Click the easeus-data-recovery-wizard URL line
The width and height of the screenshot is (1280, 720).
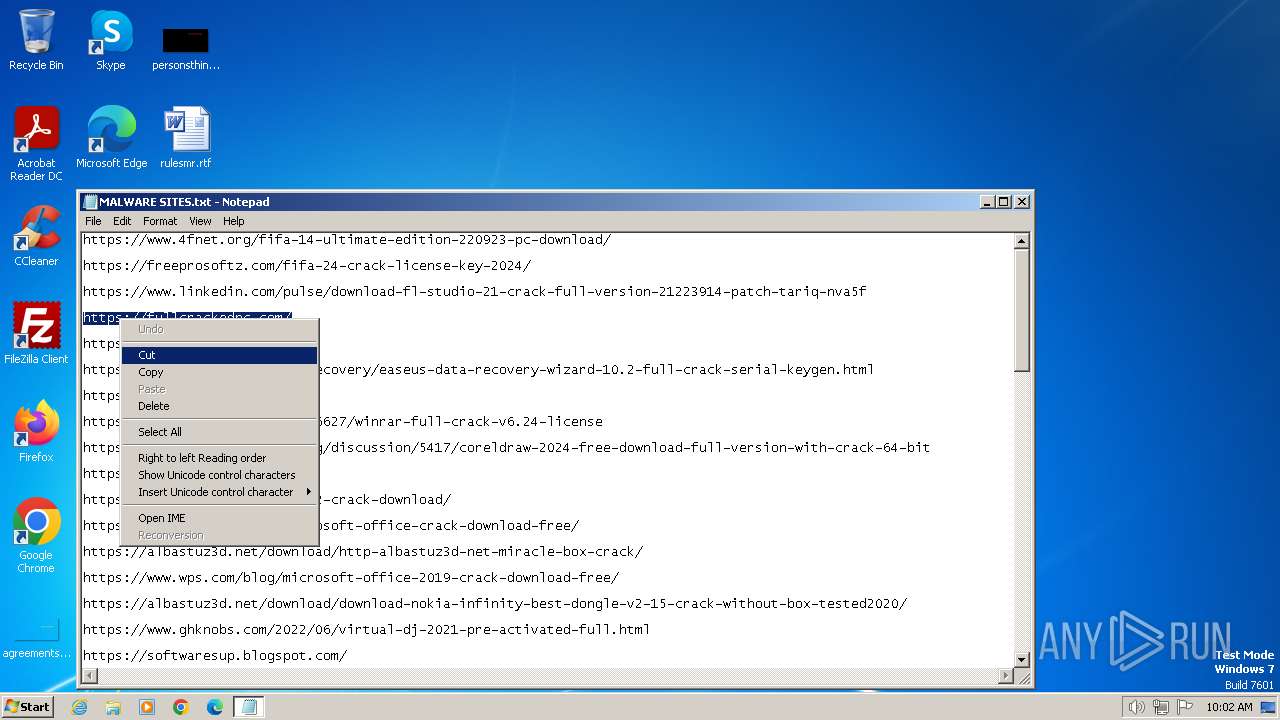pos(596,370)
